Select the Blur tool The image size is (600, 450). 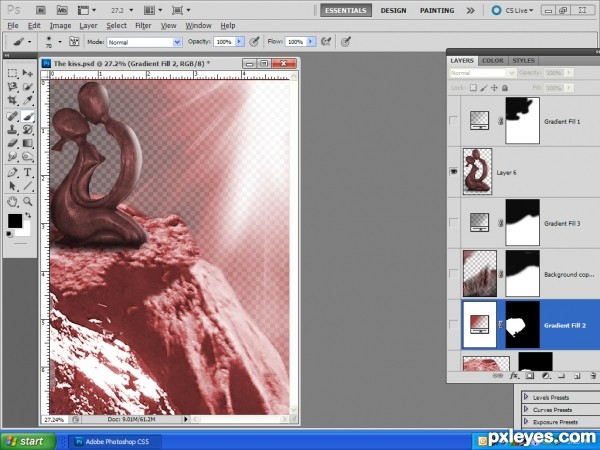pos(12,157)
